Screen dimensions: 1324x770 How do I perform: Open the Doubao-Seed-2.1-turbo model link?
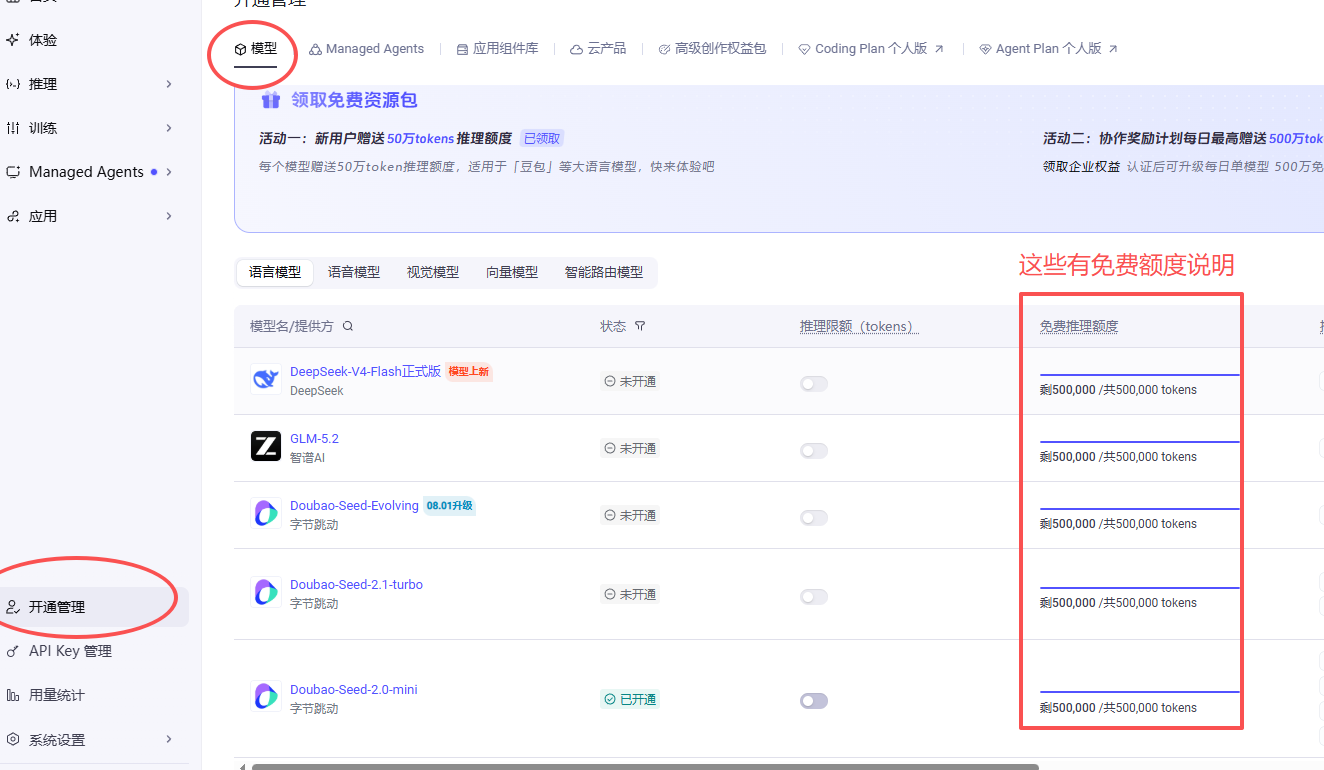click(x=356, y=584)
